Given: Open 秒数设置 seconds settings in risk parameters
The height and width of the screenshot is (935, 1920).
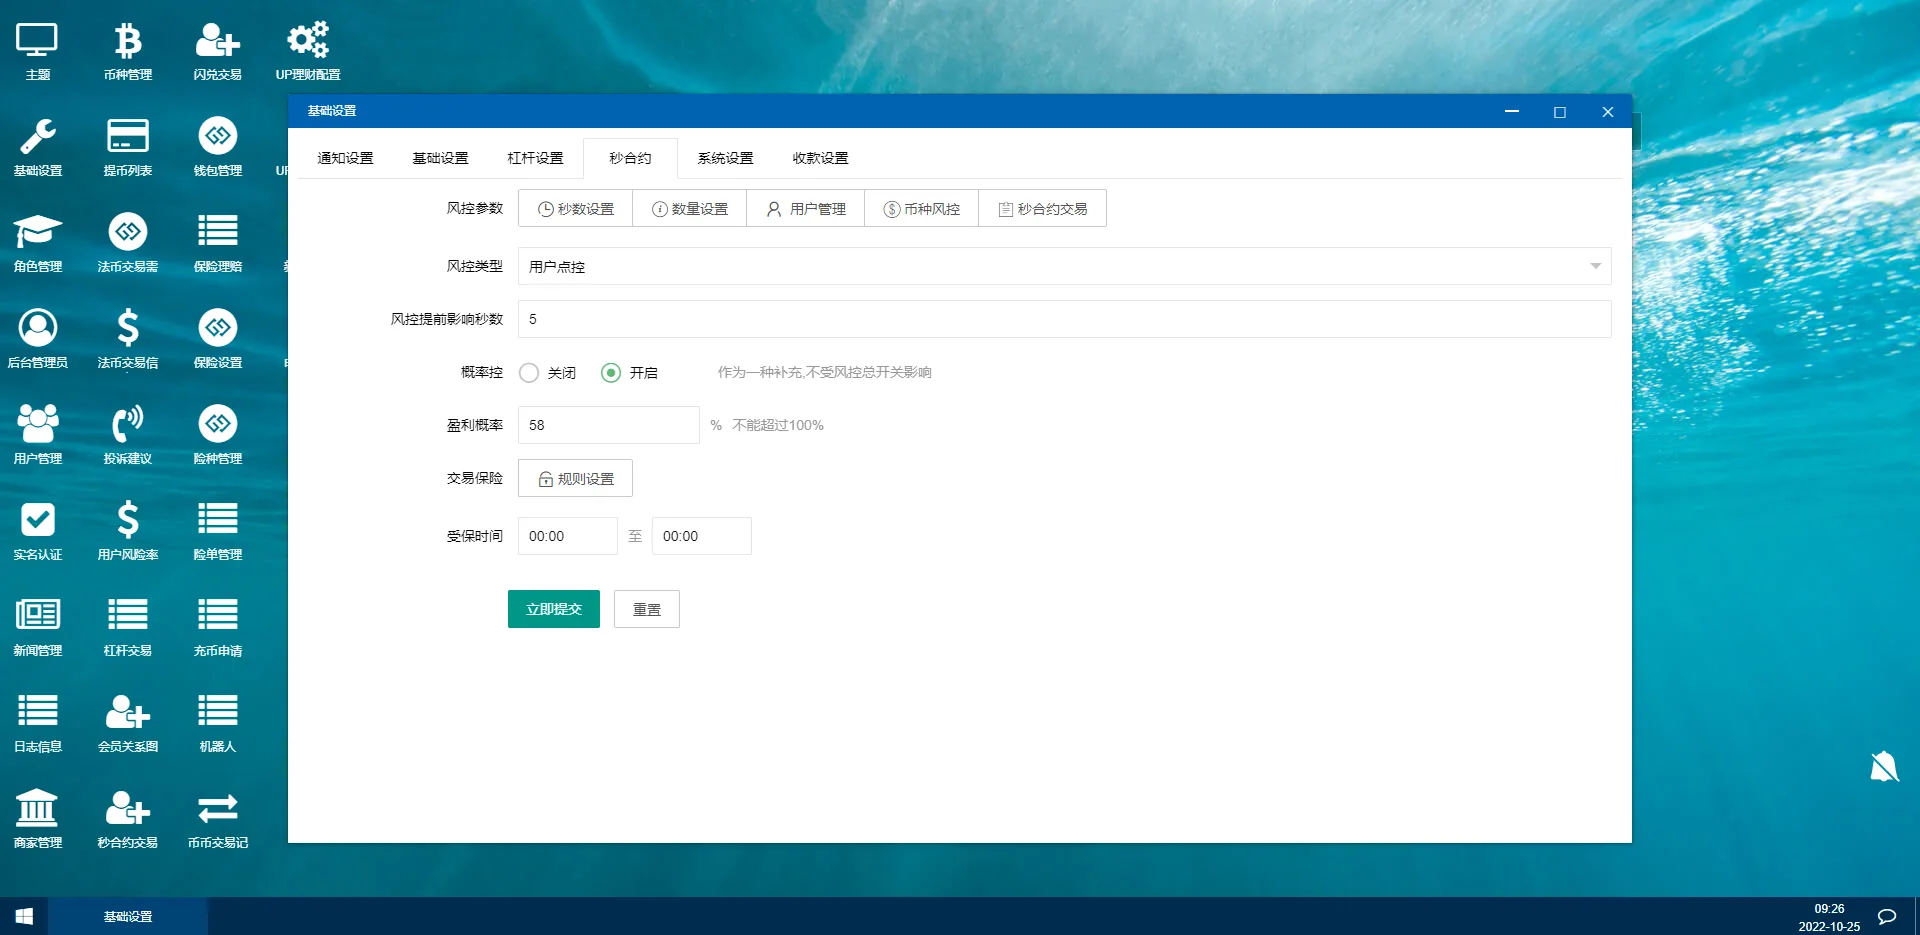Looking at the screenshot, I should pos(575,208).
